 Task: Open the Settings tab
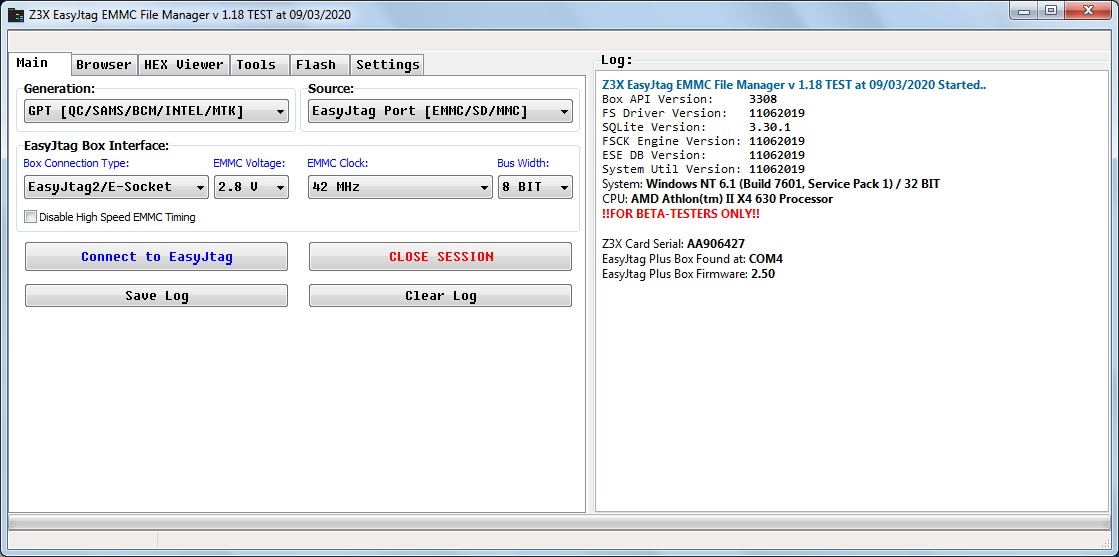pyautogui.click(x=388, y=65)
